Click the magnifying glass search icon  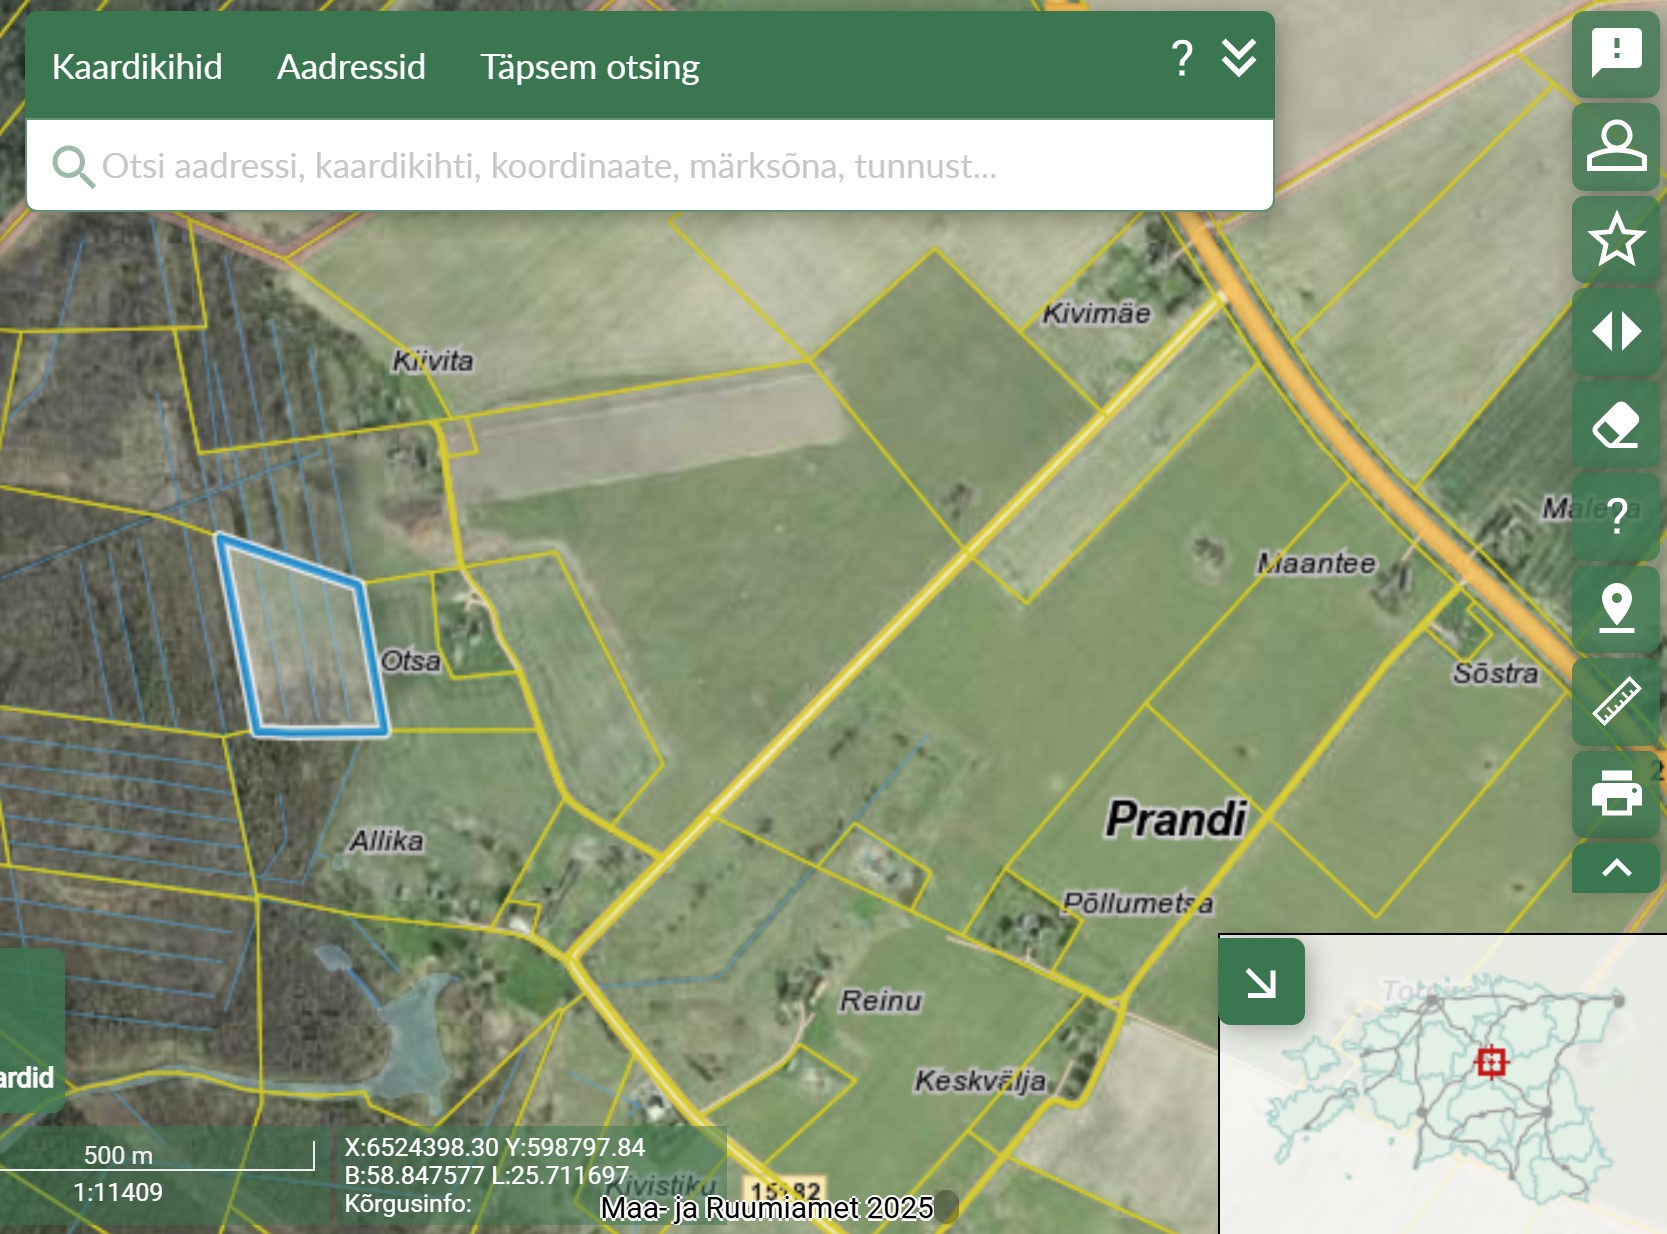[72, 166]
